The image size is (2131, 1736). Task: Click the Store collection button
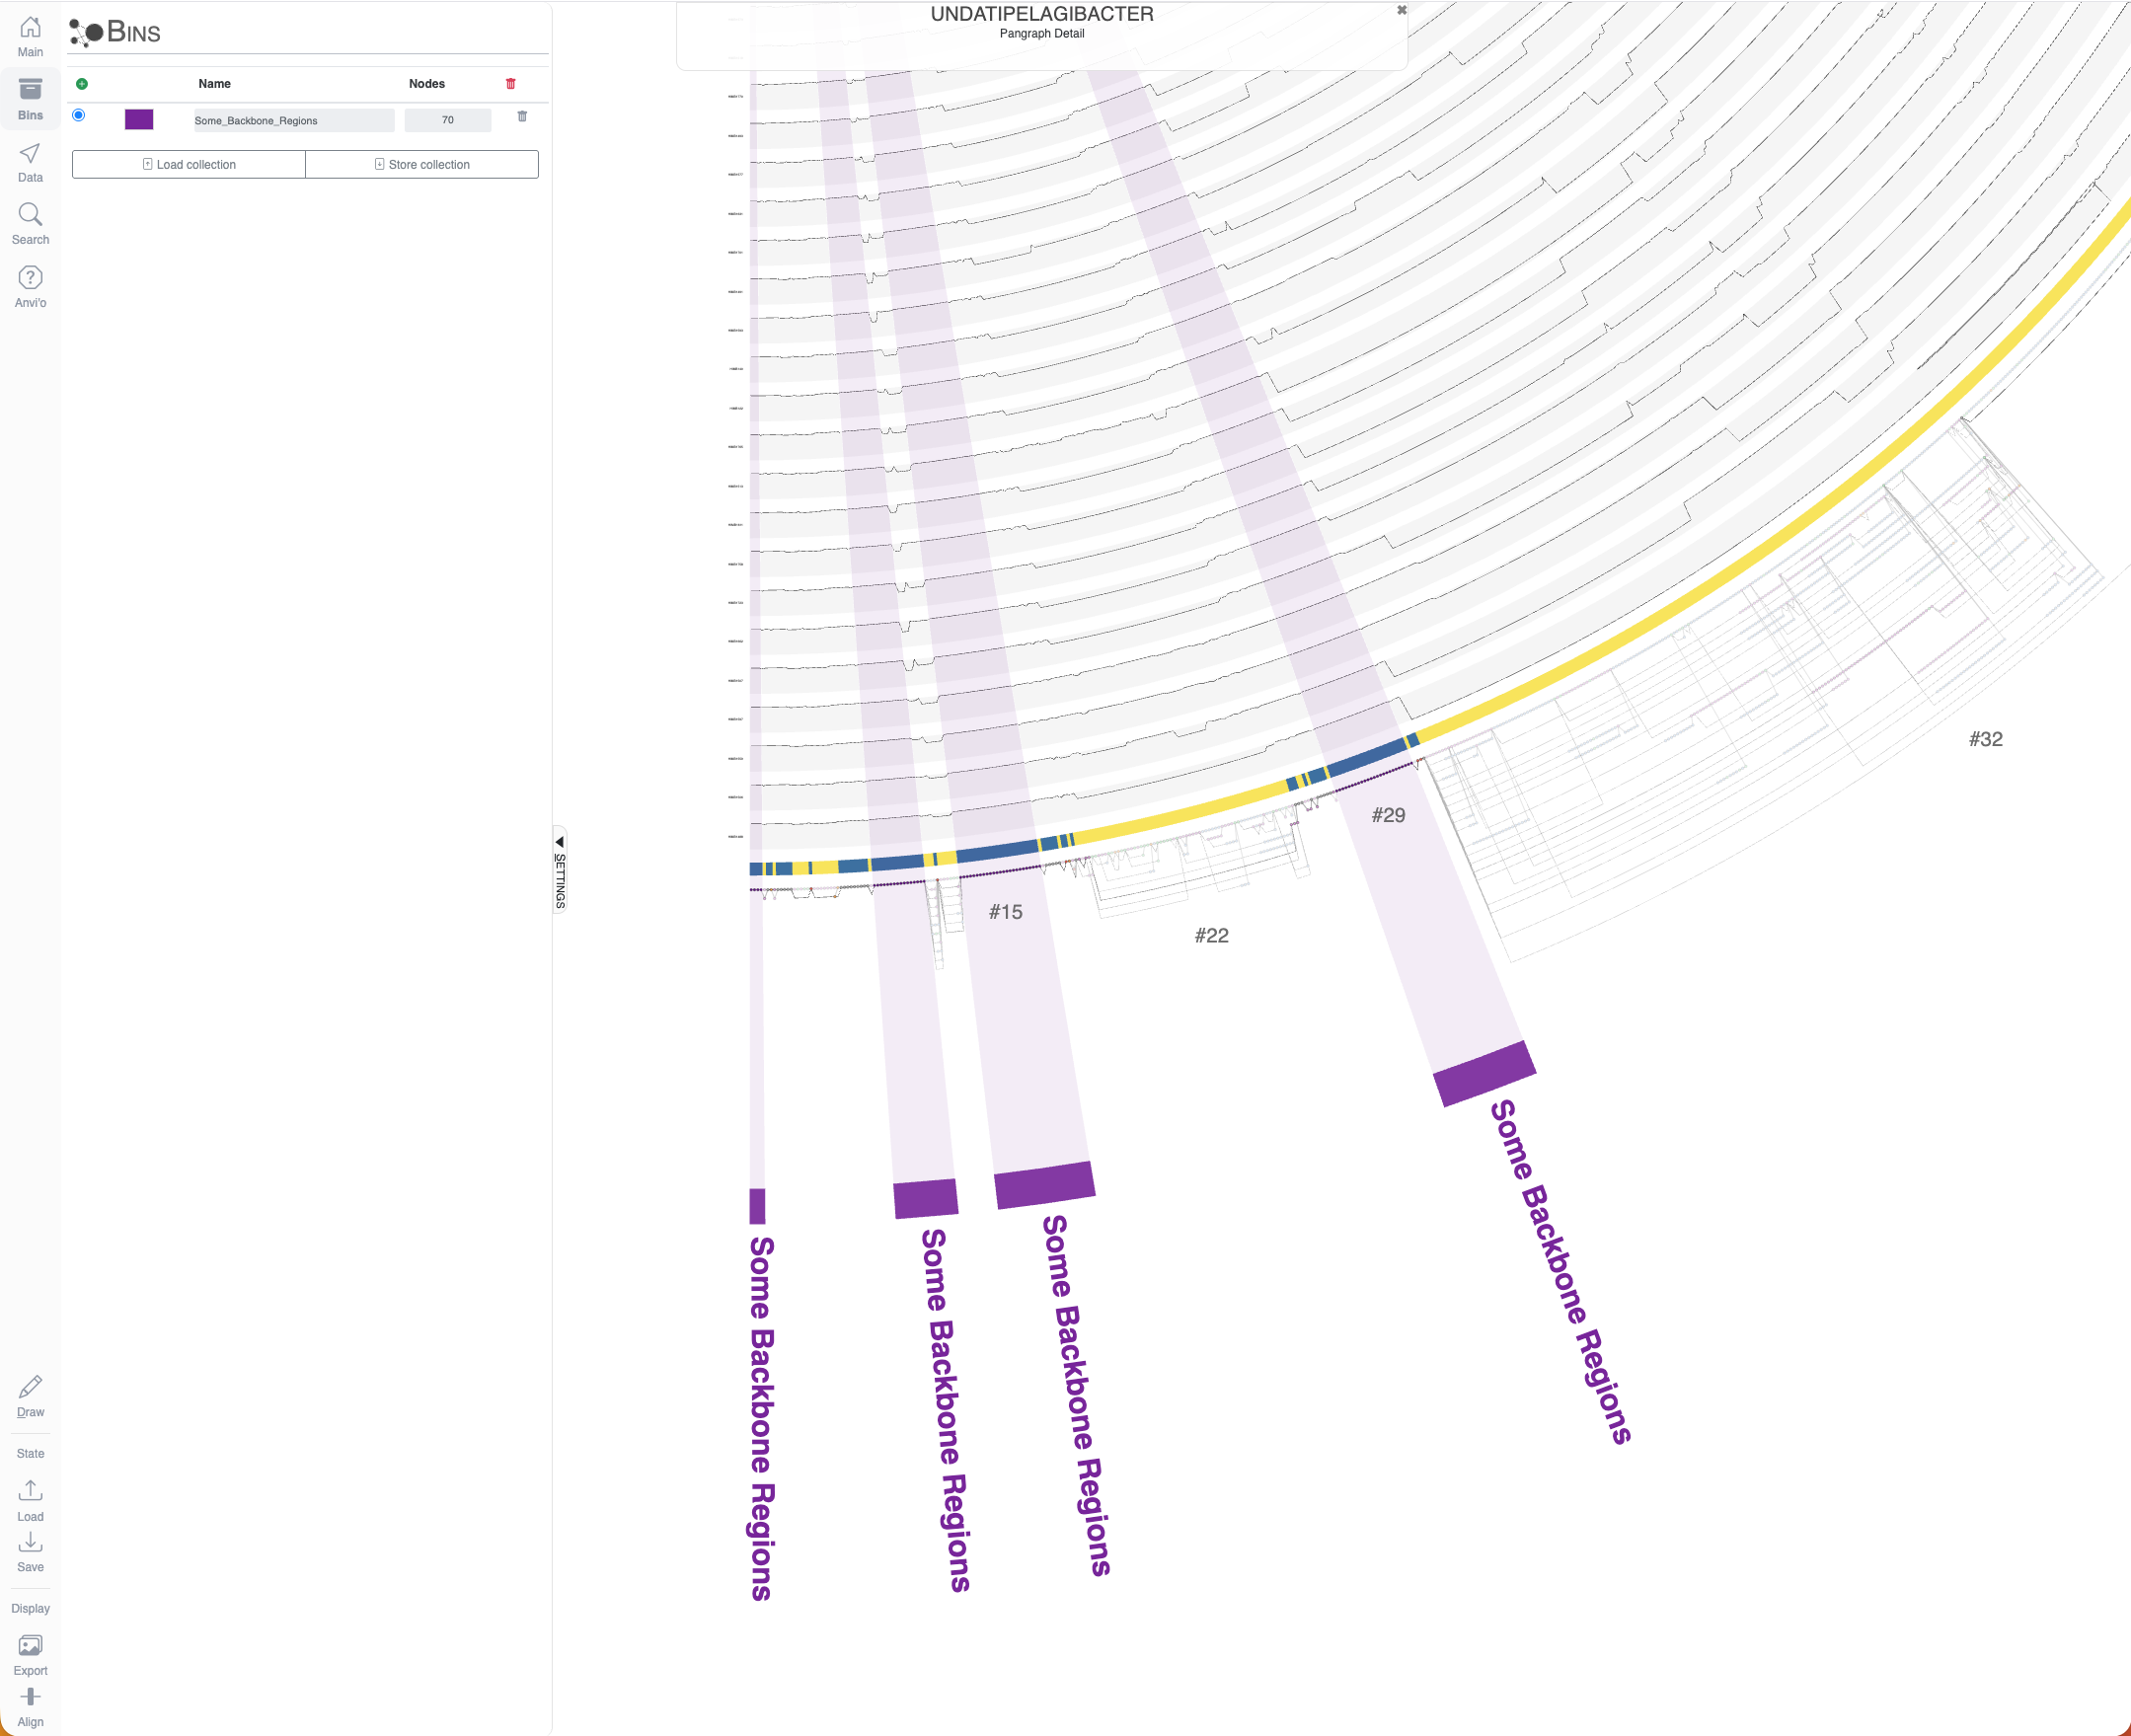click(x=422, y=164)
